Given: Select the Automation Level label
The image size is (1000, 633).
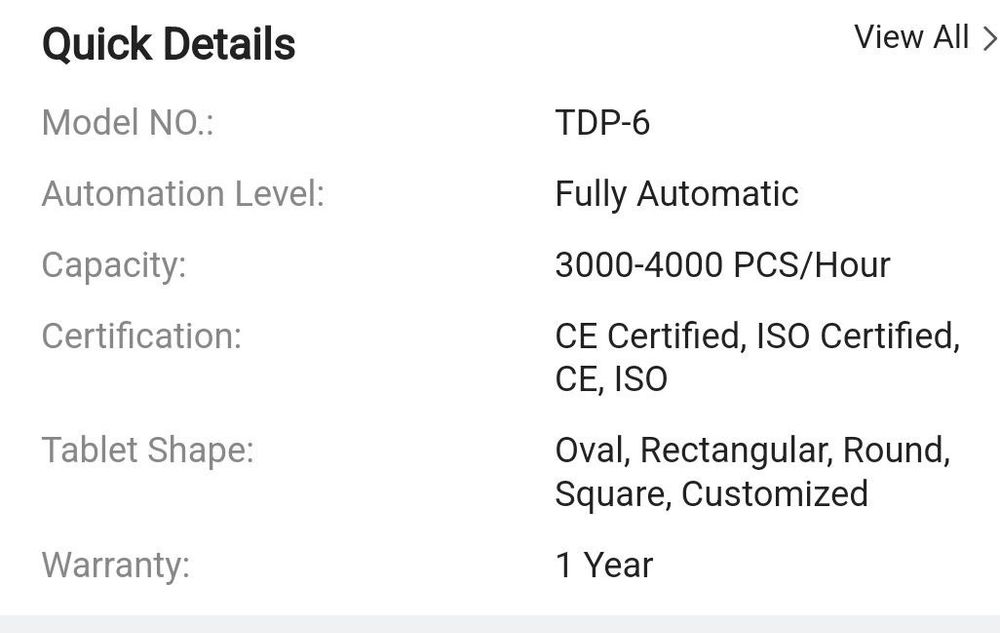Looking at the screenshot, I should click(x=183, y=193).
